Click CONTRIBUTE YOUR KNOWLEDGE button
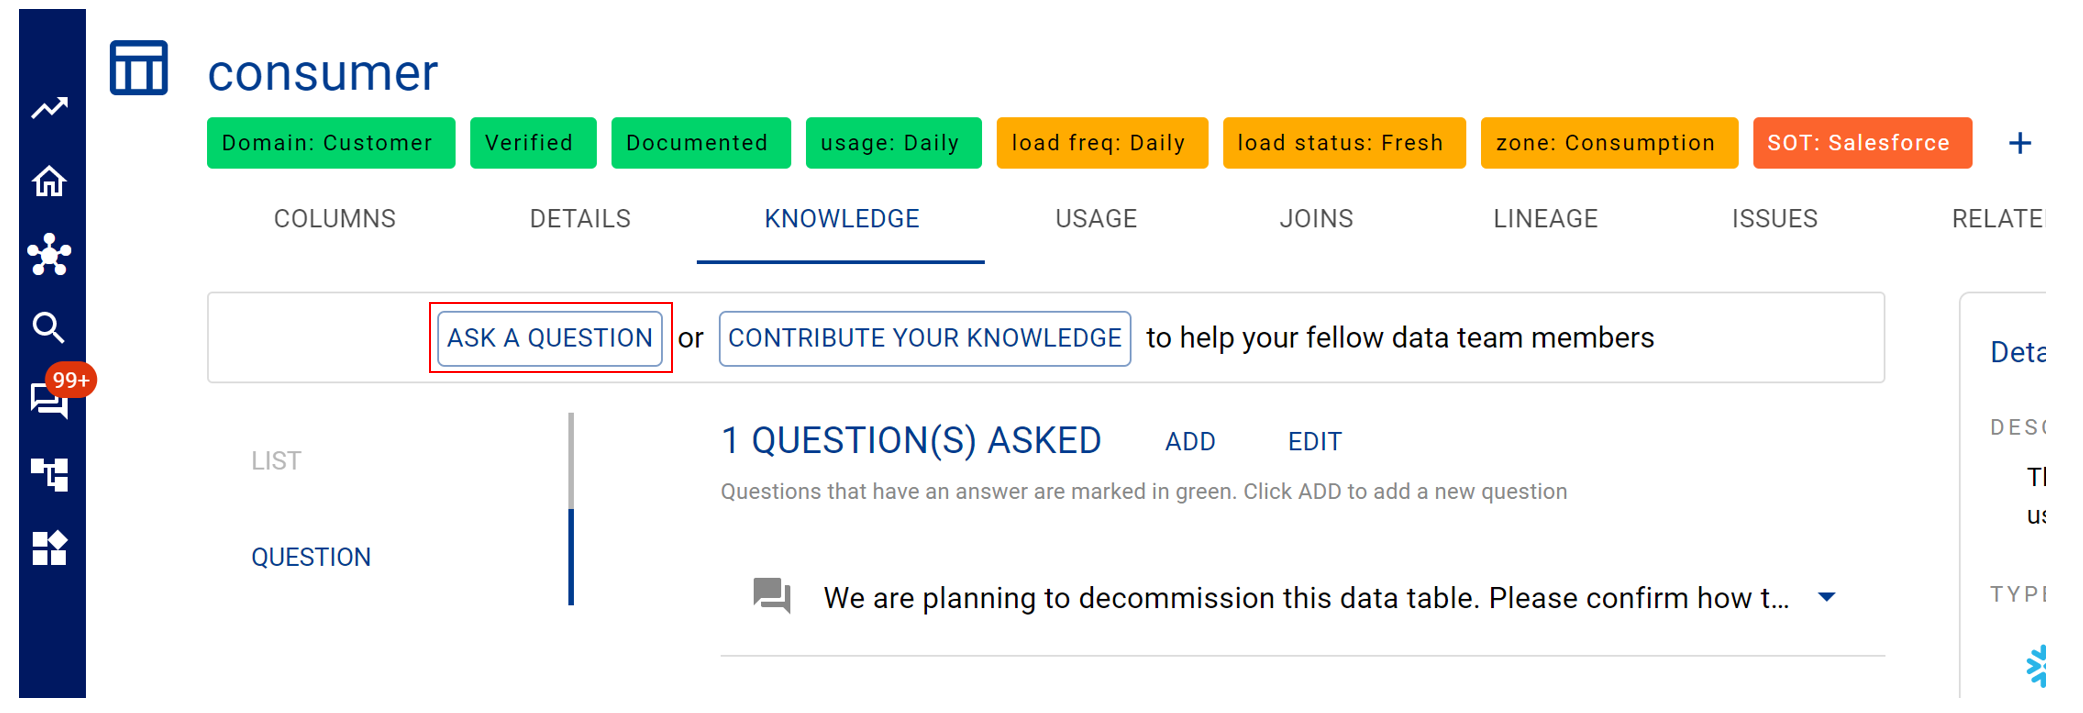This screenshot has height=713, width=2083. point(925,338)
